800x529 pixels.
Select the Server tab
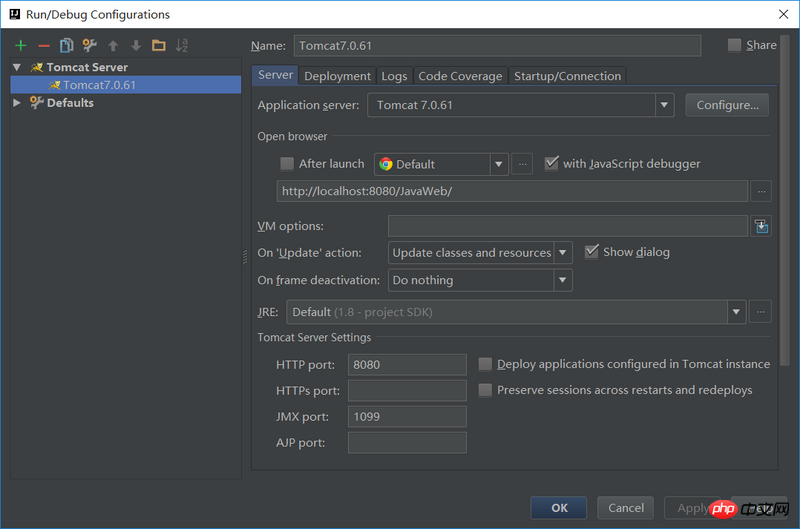pyautogui.click(x=275, y=75)
